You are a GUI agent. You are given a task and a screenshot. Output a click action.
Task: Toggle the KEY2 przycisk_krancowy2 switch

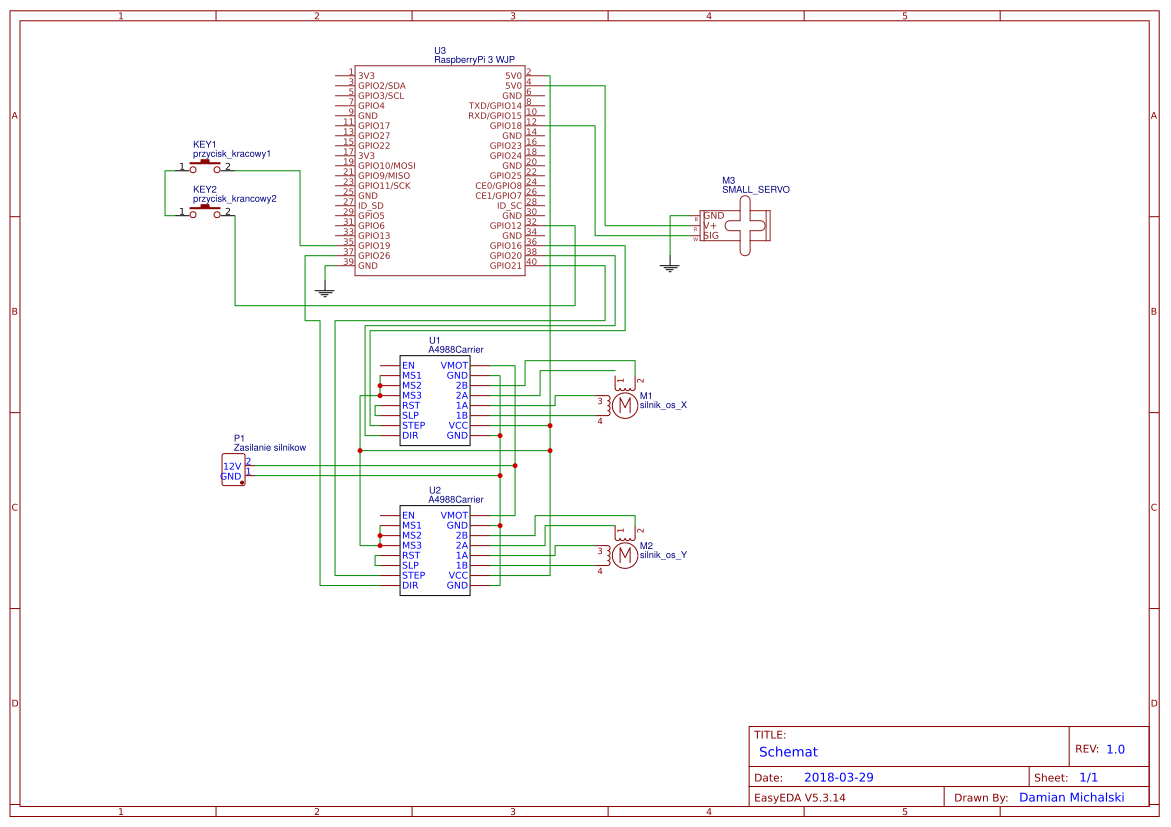[x=204, y=211]
